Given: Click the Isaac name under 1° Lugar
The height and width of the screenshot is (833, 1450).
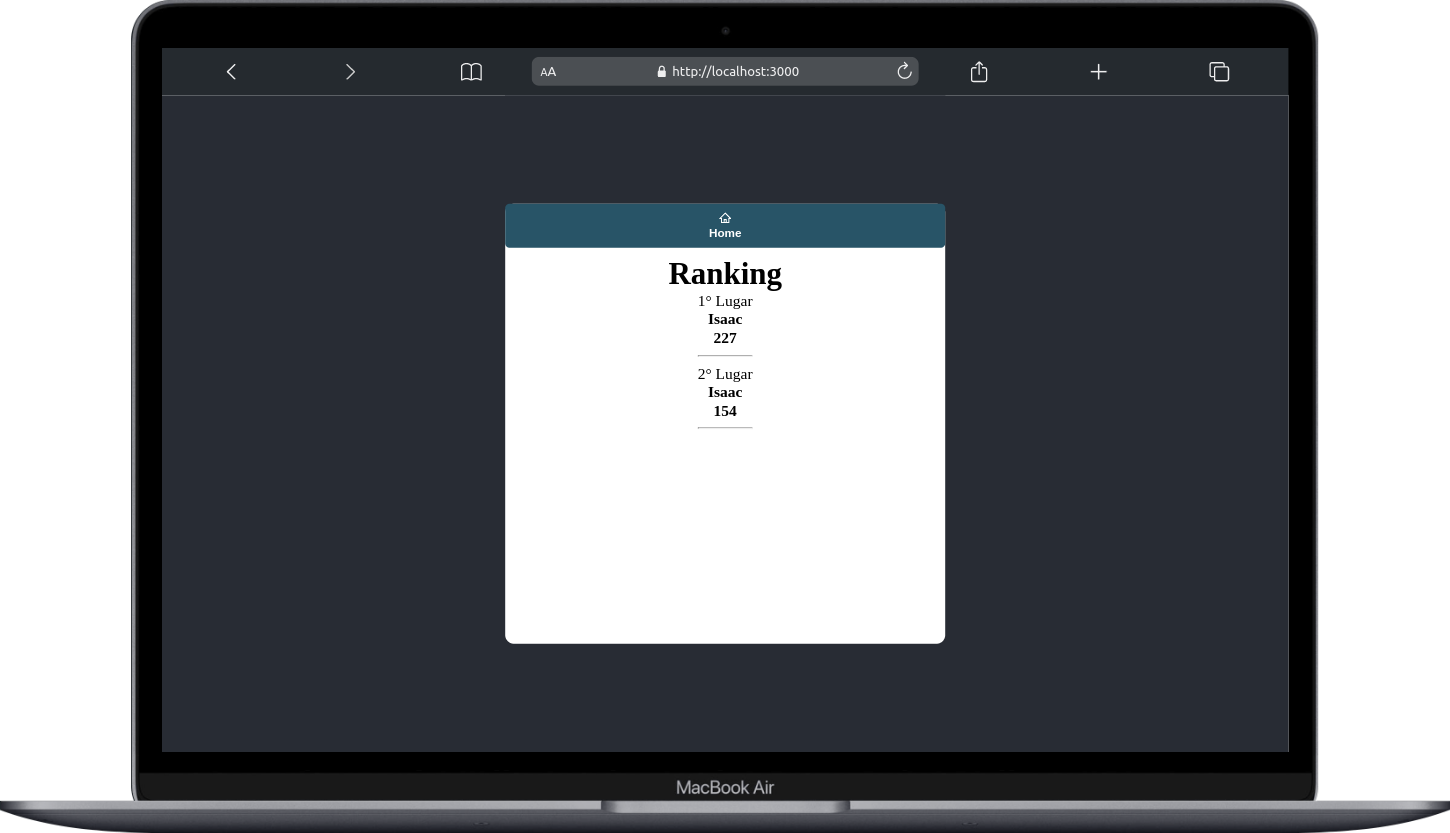Looking at the screenshot, I should (x=725, y=320).
